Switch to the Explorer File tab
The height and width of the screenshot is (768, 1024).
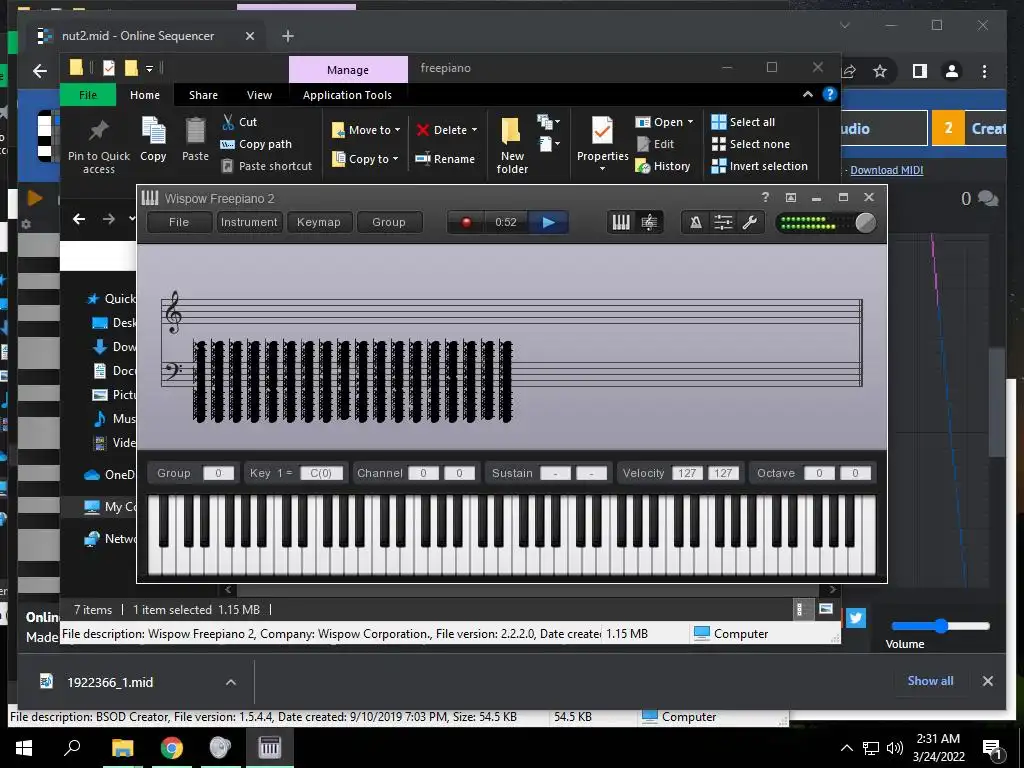pyautogui.click(x=88, y=95)
